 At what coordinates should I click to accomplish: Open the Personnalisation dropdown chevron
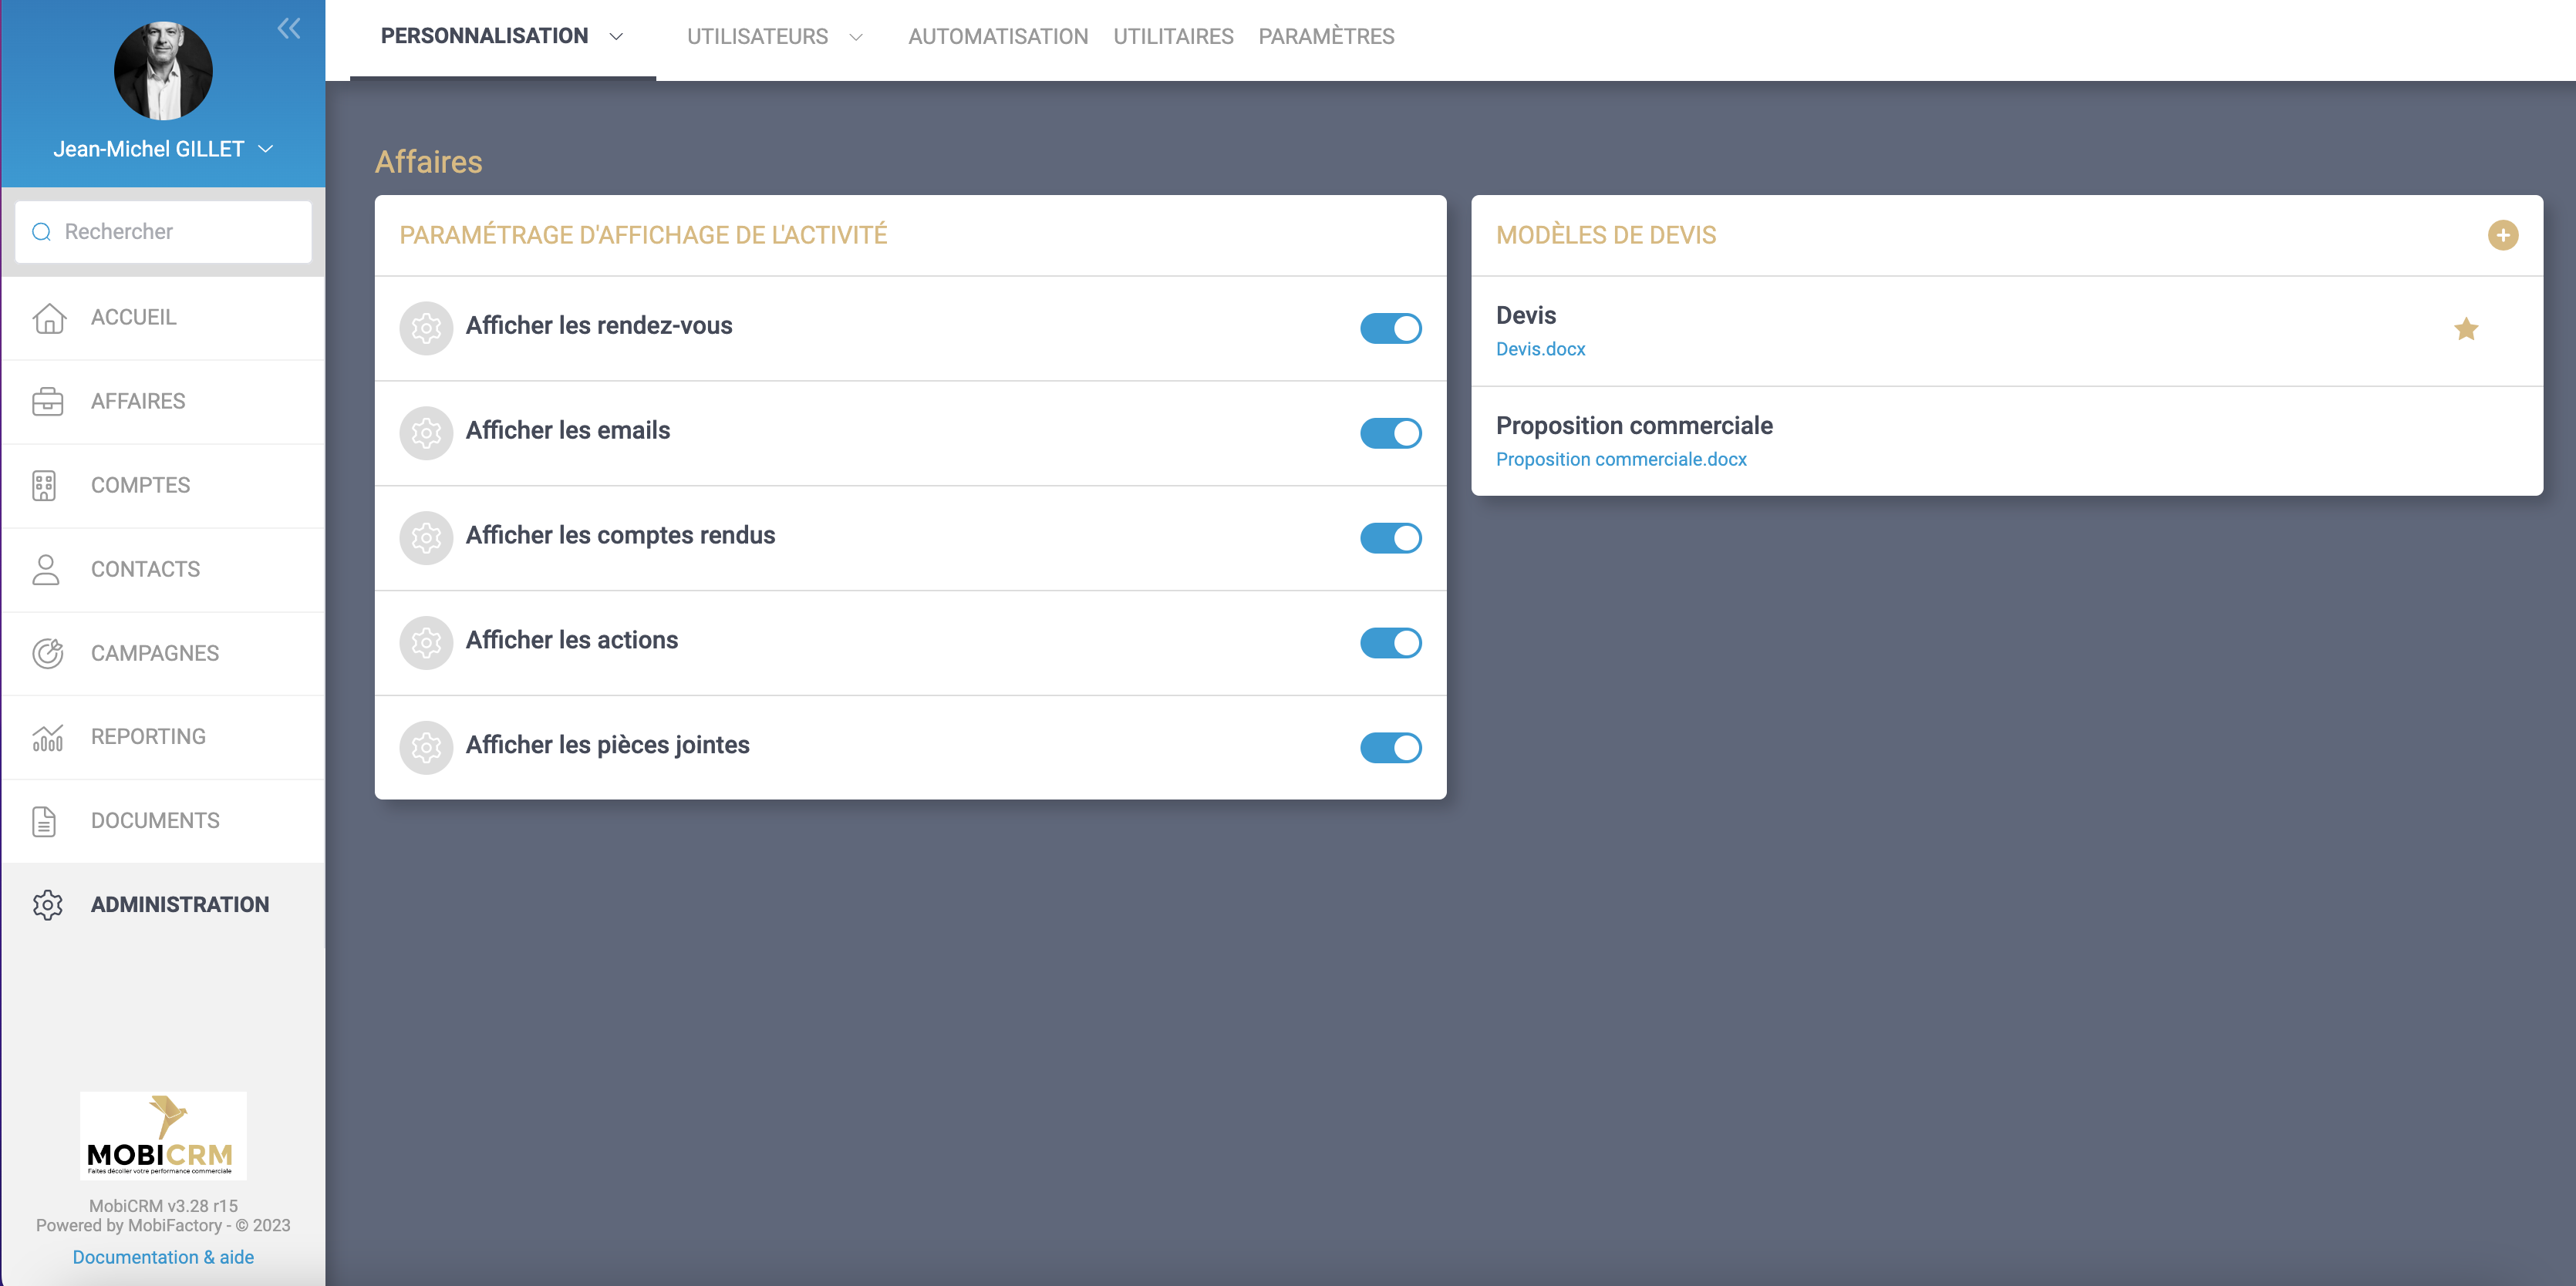pyautogui.click(x=617, y=37)
